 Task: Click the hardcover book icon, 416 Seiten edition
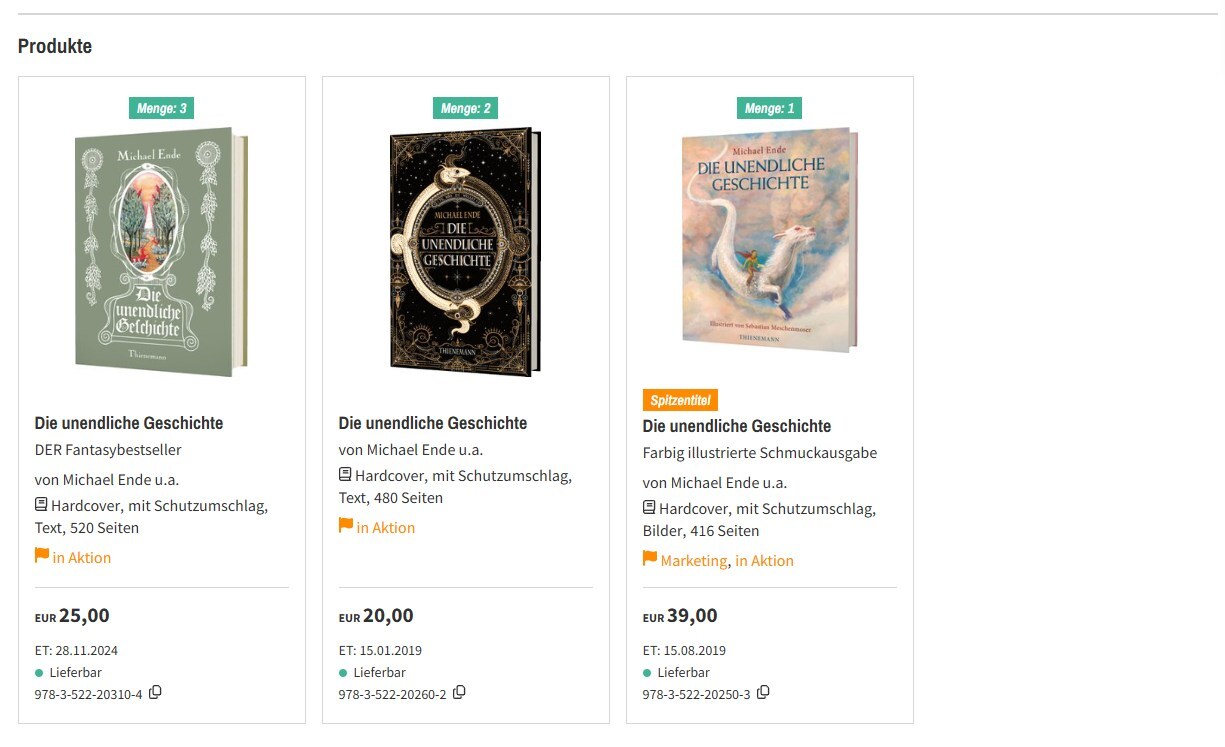[650, 508]
